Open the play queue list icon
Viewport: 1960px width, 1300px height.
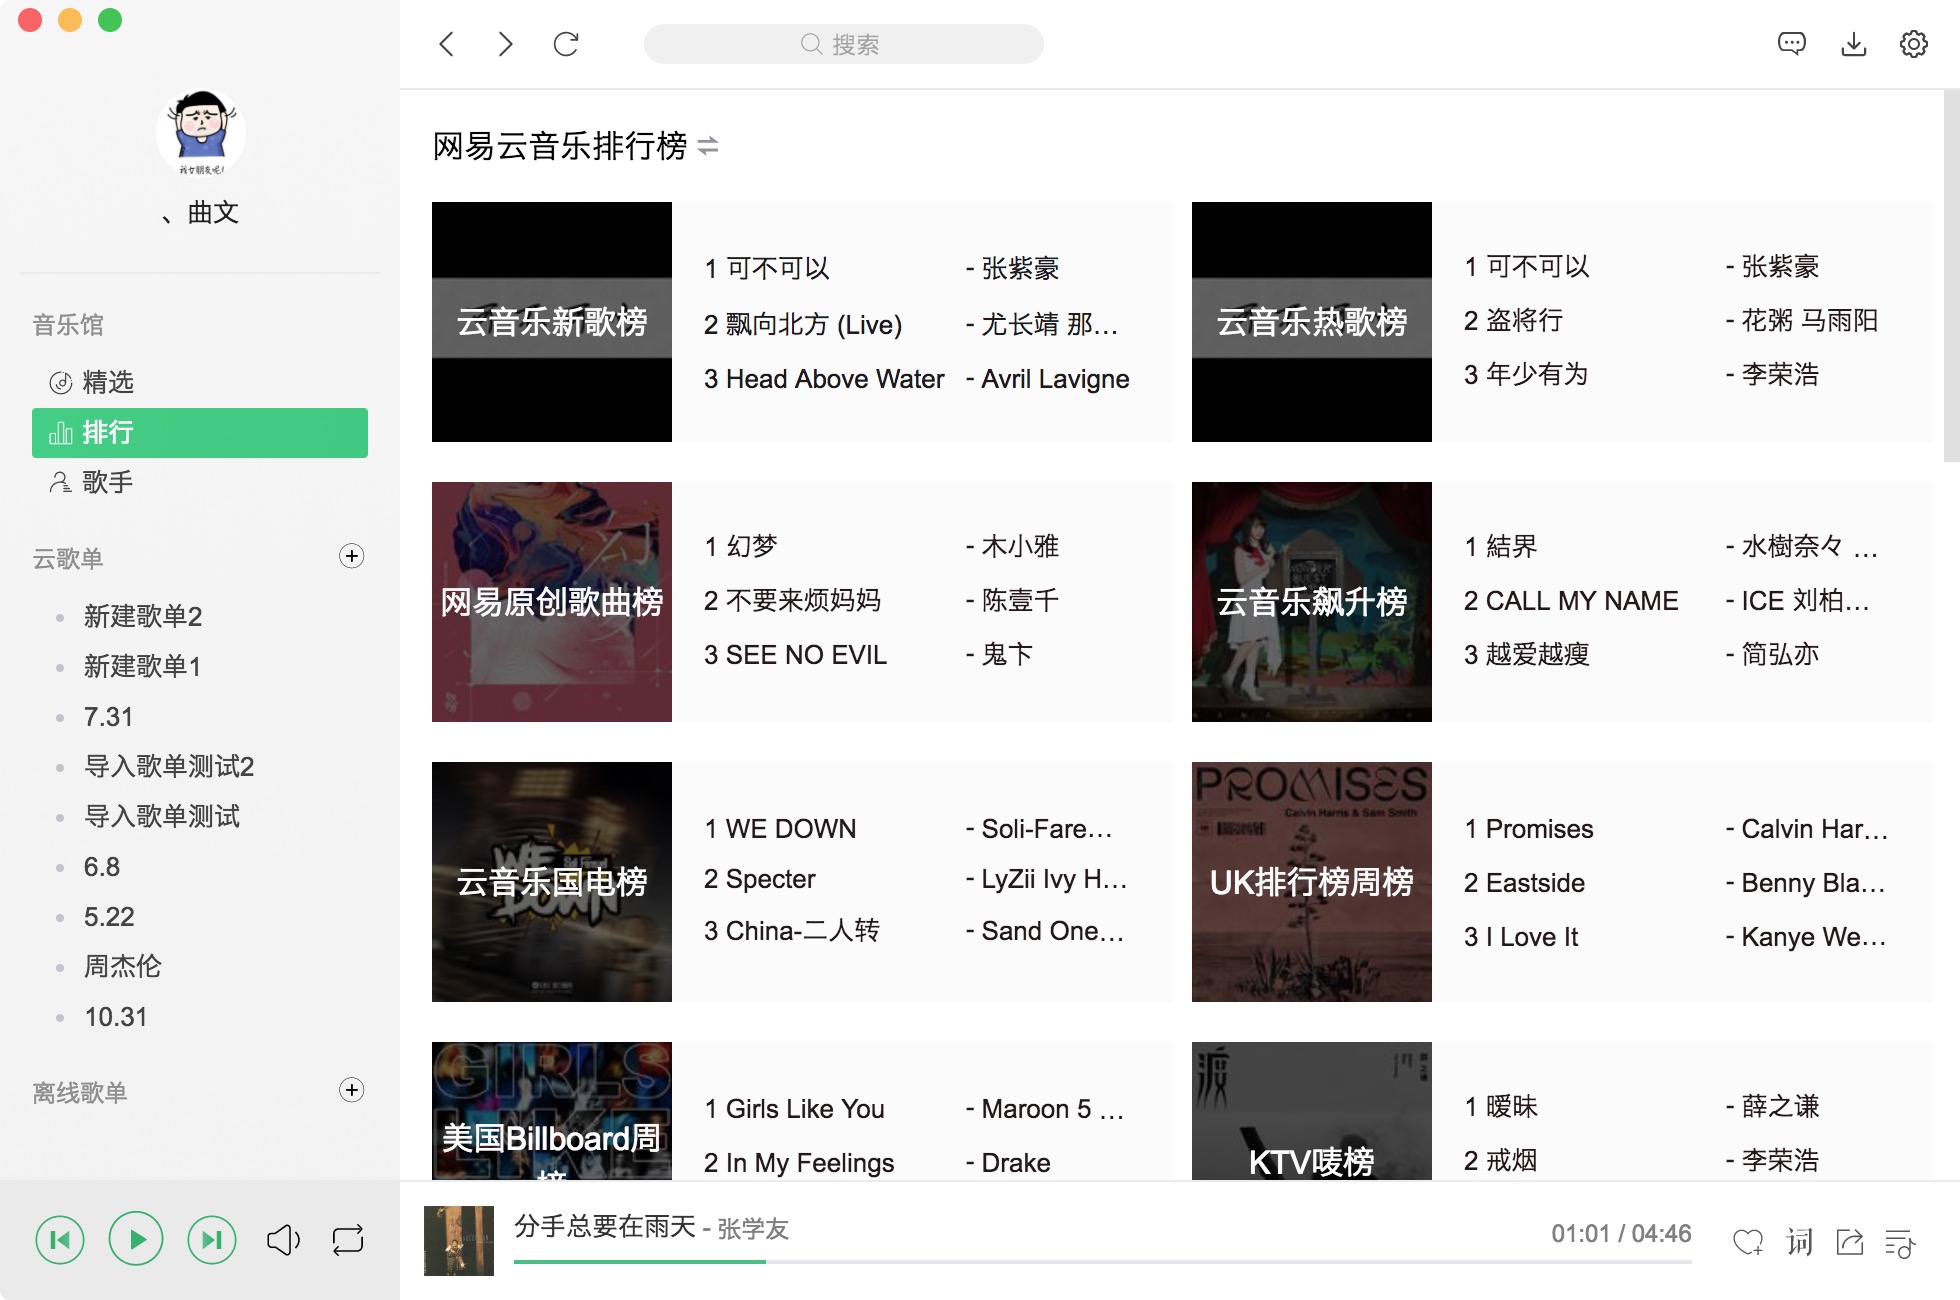tap(1899, 1243)
